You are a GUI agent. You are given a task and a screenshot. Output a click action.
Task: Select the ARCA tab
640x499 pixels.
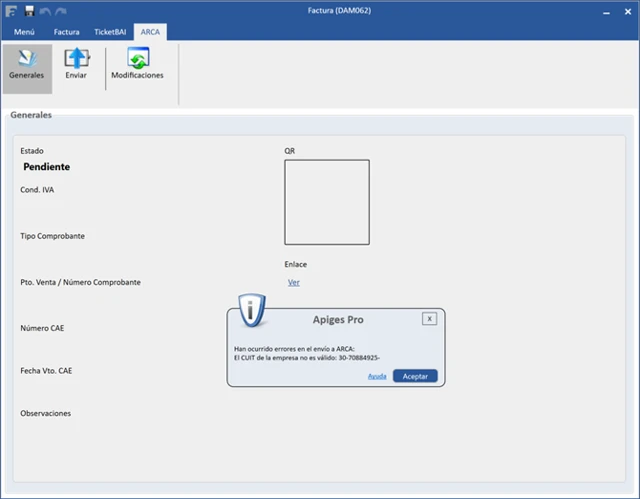coord(150,32)
